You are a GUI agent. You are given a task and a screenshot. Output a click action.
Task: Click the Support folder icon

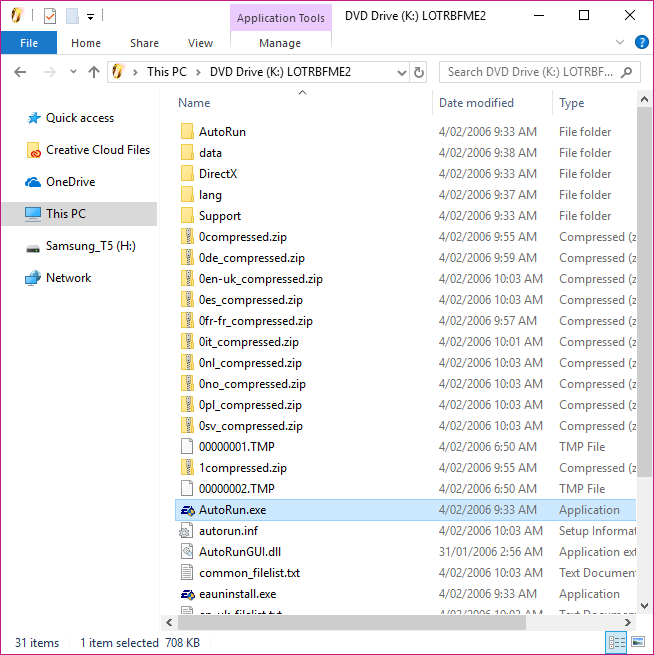[187, 216]
